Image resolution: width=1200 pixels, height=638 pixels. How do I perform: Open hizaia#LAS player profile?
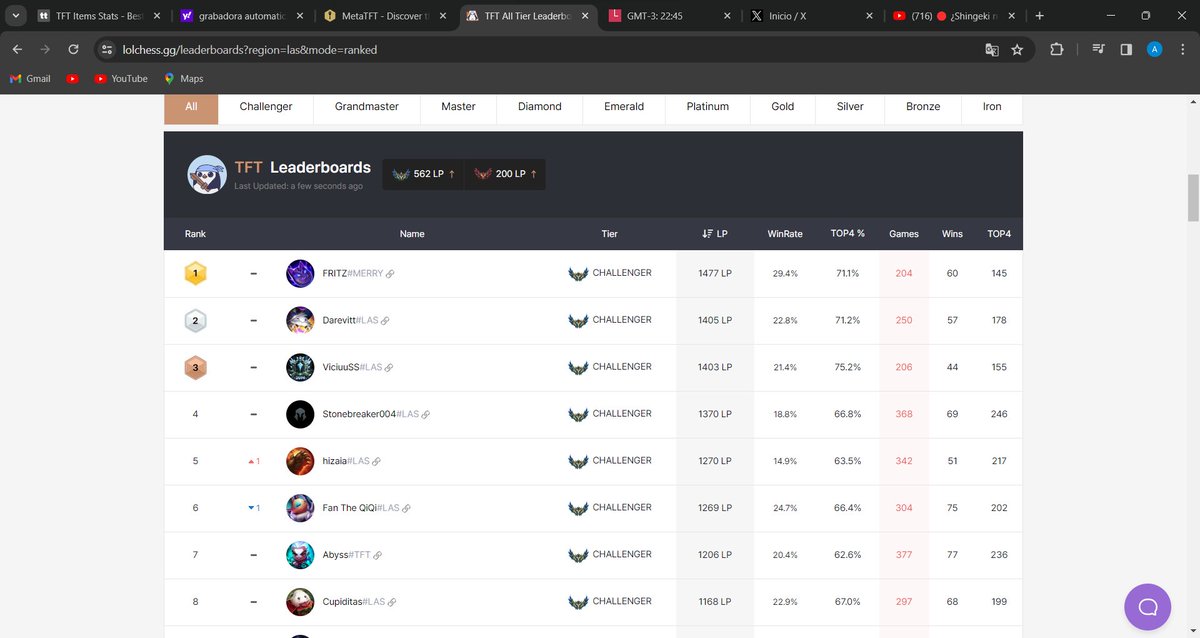[x=346, y=461]
